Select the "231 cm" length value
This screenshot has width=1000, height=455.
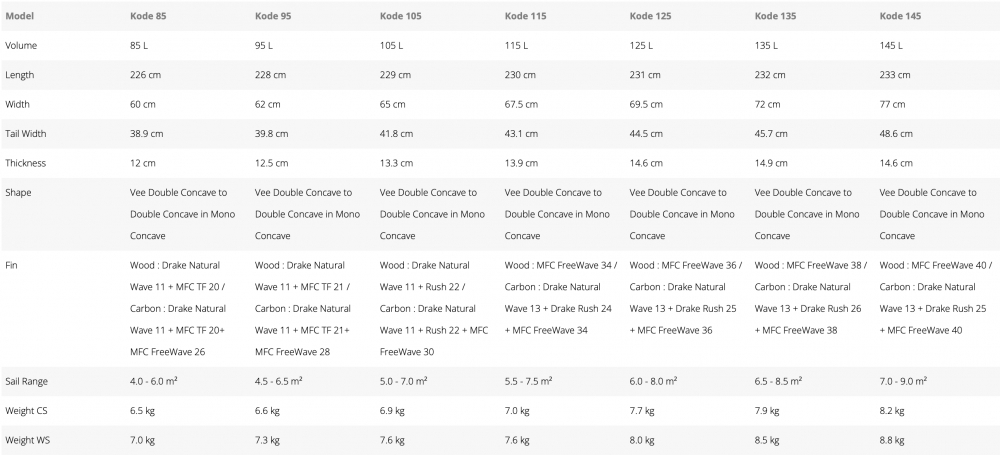646,75
